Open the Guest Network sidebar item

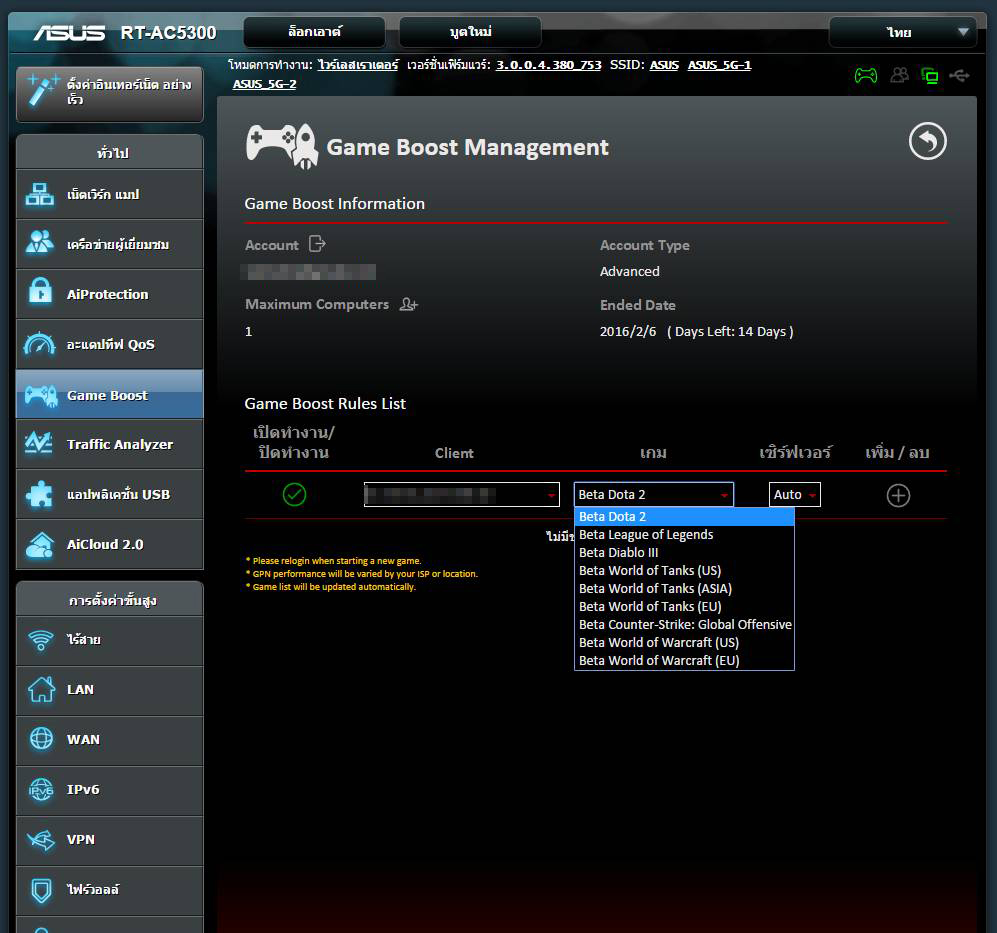click(109, 244)
